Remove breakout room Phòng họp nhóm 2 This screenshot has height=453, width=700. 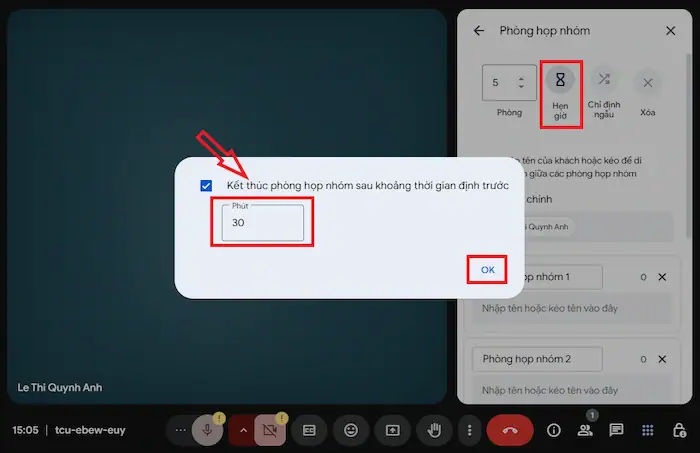coord(662,359)
